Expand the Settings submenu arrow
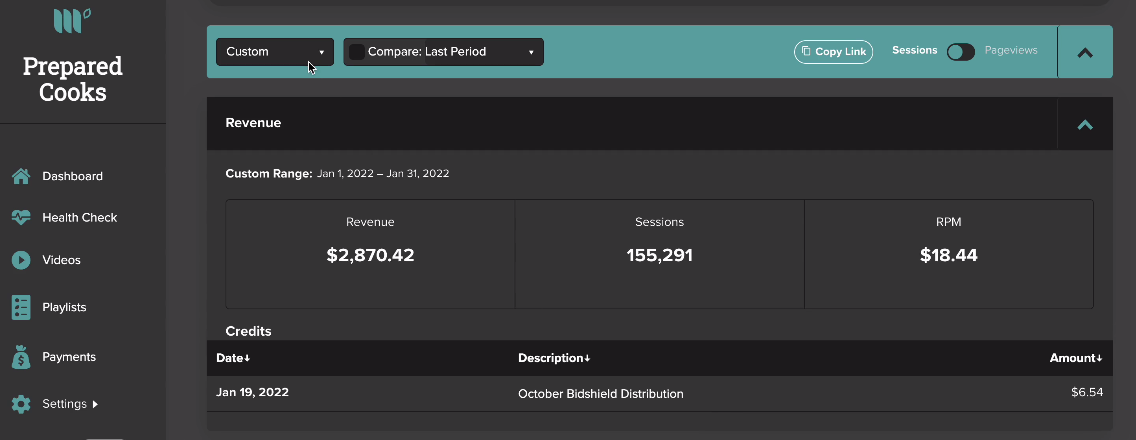This screenshot has width=1136, height=440. 95,404
